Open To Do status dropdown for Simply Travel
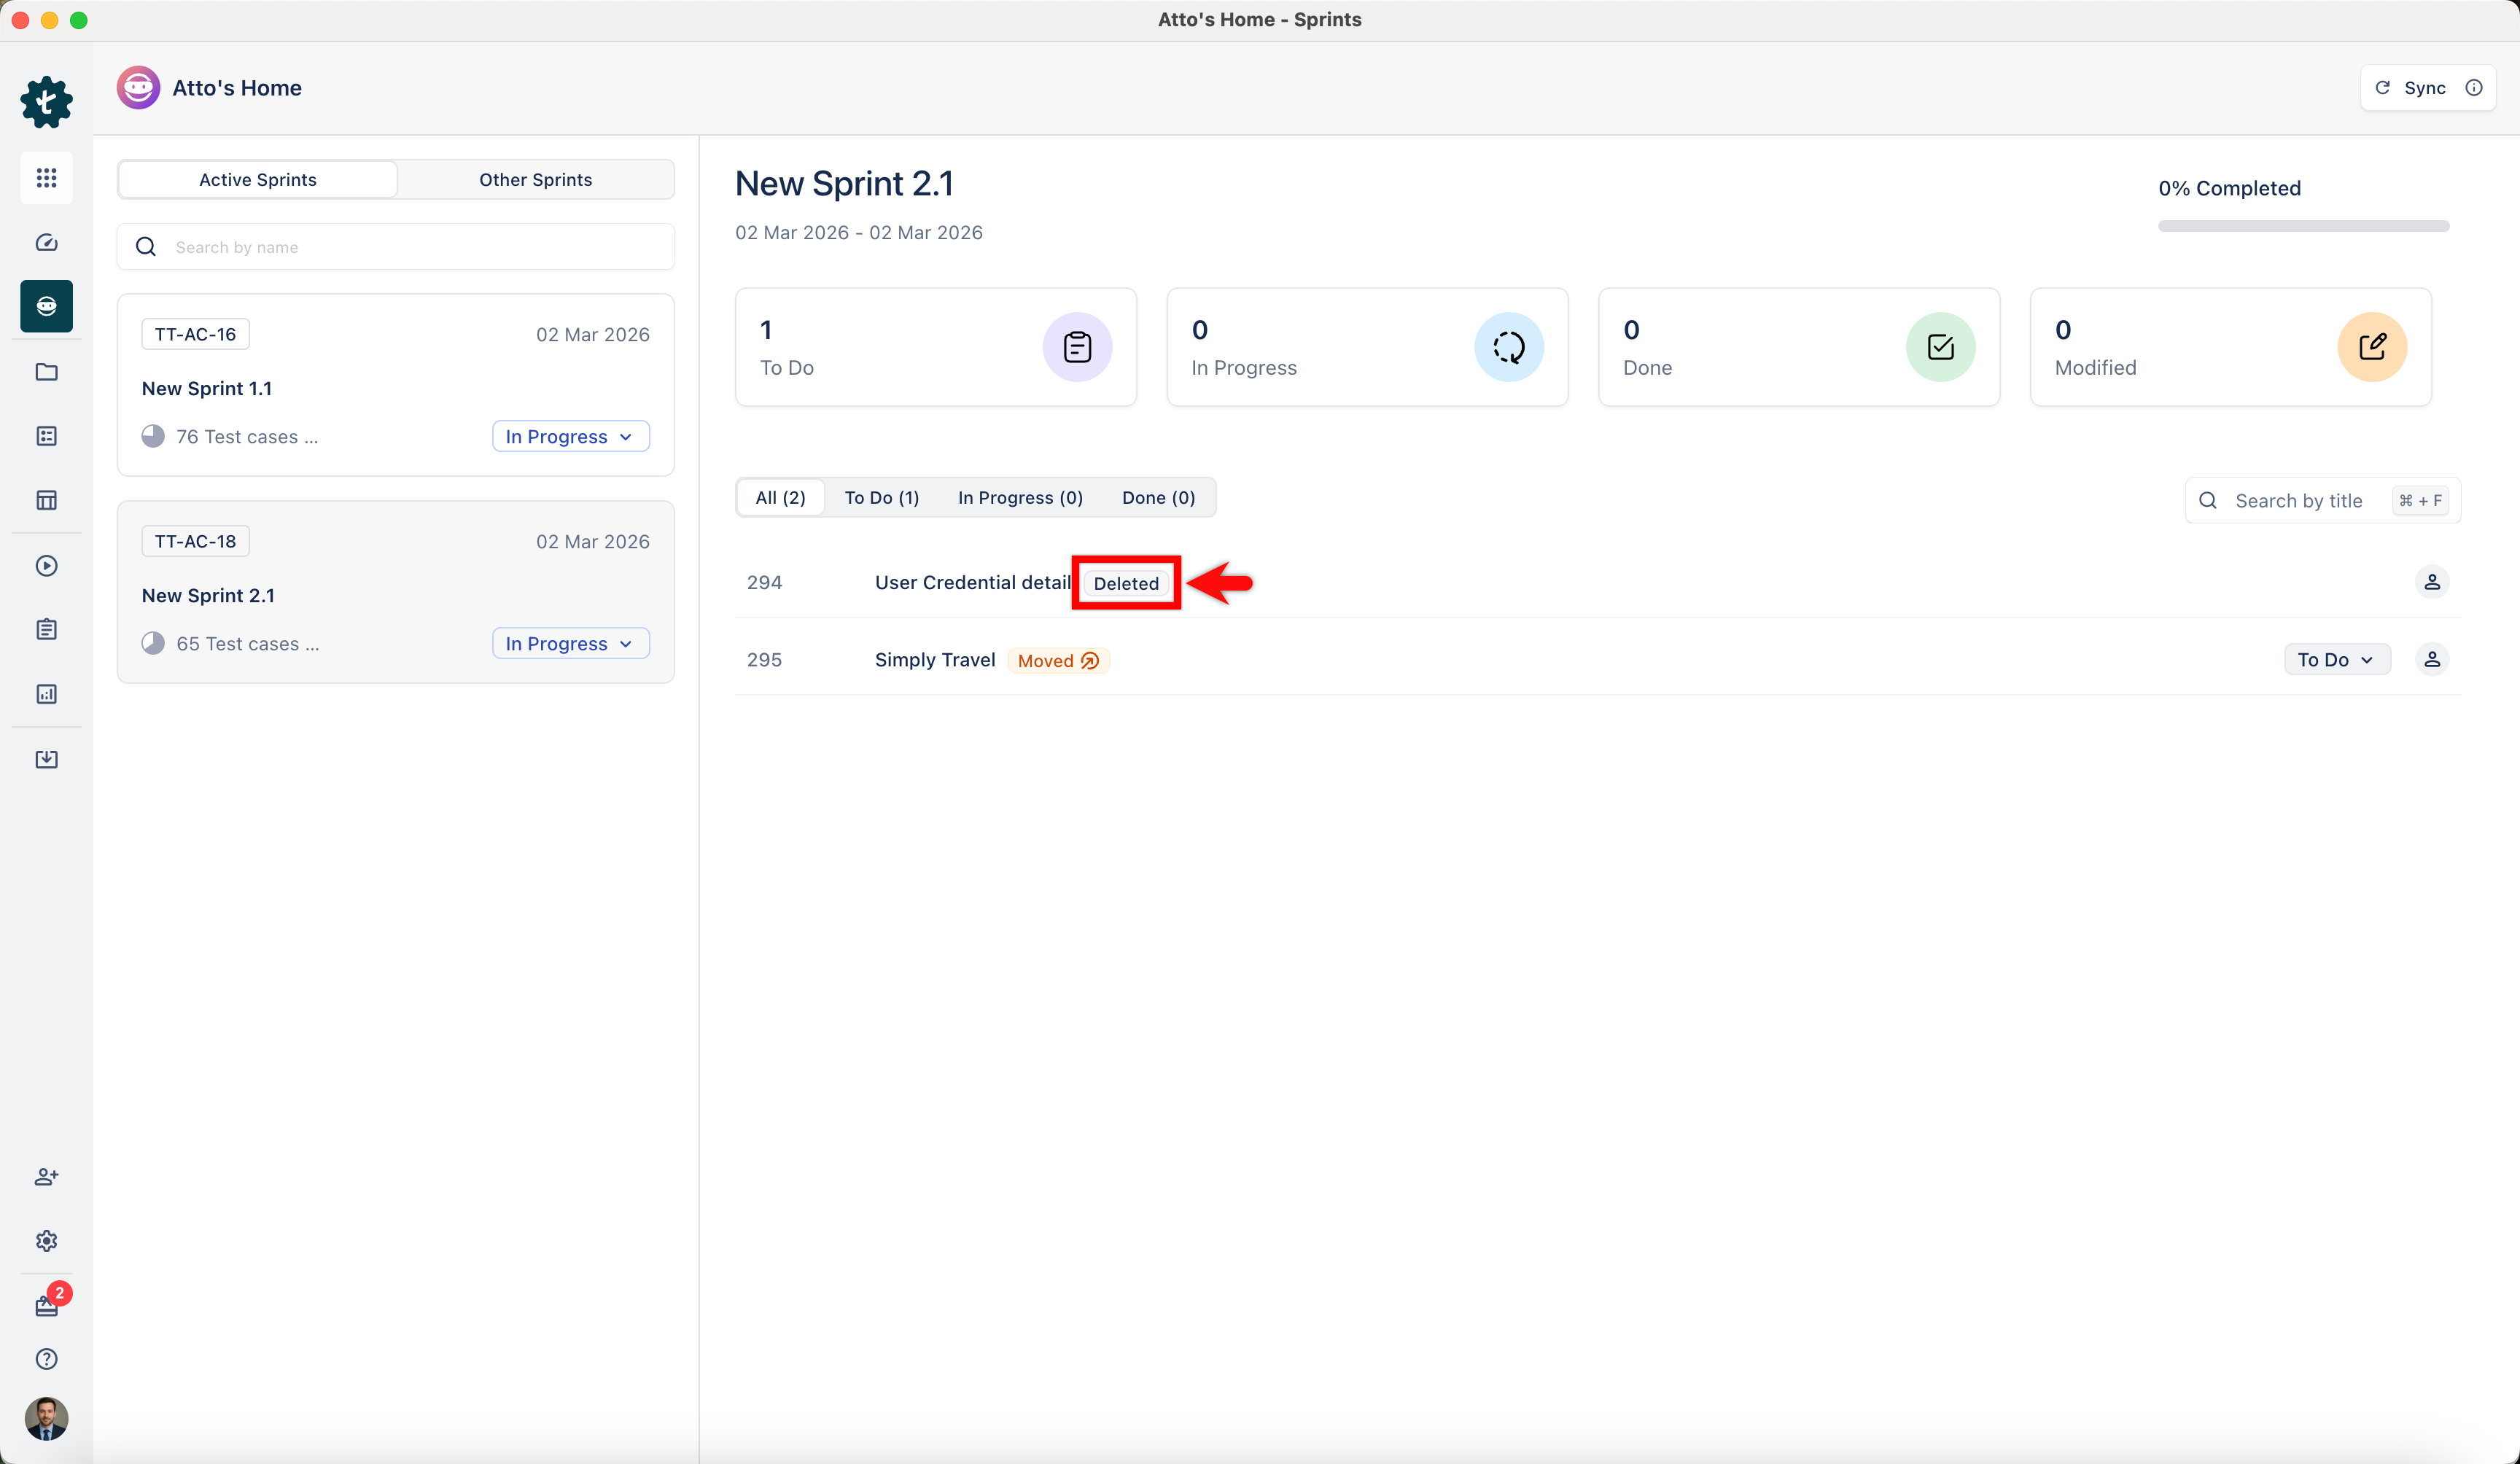Screen dimensions: 2520x1464 pyautogui.click(x=2336, y=660)
